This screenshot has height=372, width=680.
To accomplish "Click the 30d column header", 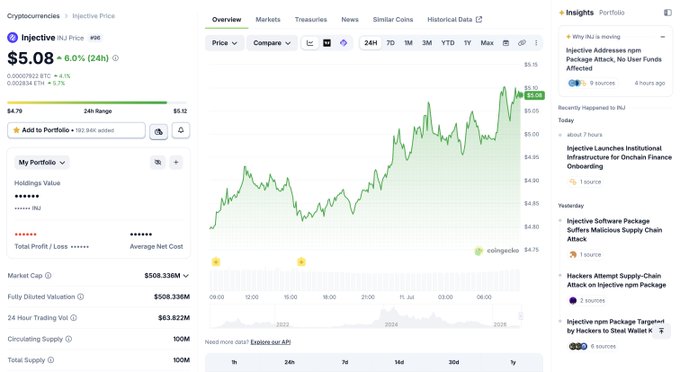I will point(454,362).
